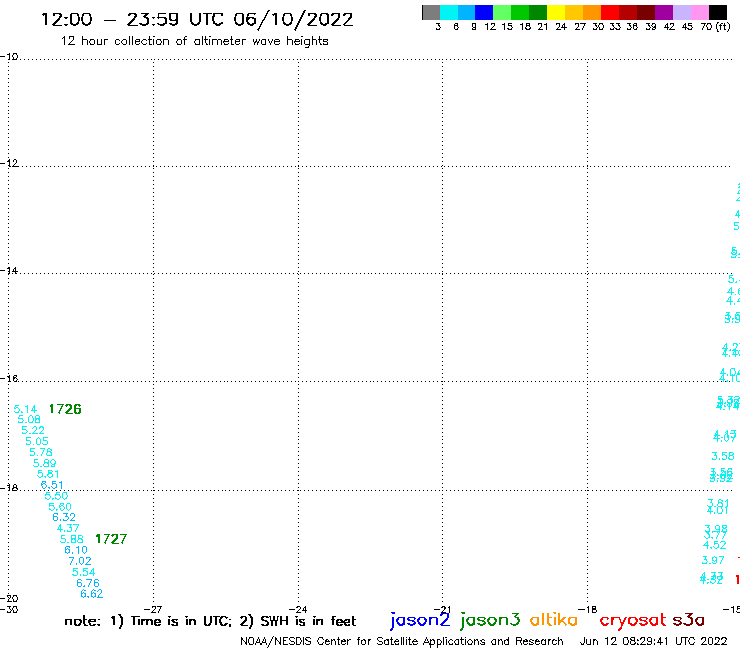This screenshot has height=650, width=740.
Task: Click the corner axis label '-30'
Action: pos(9,609)
